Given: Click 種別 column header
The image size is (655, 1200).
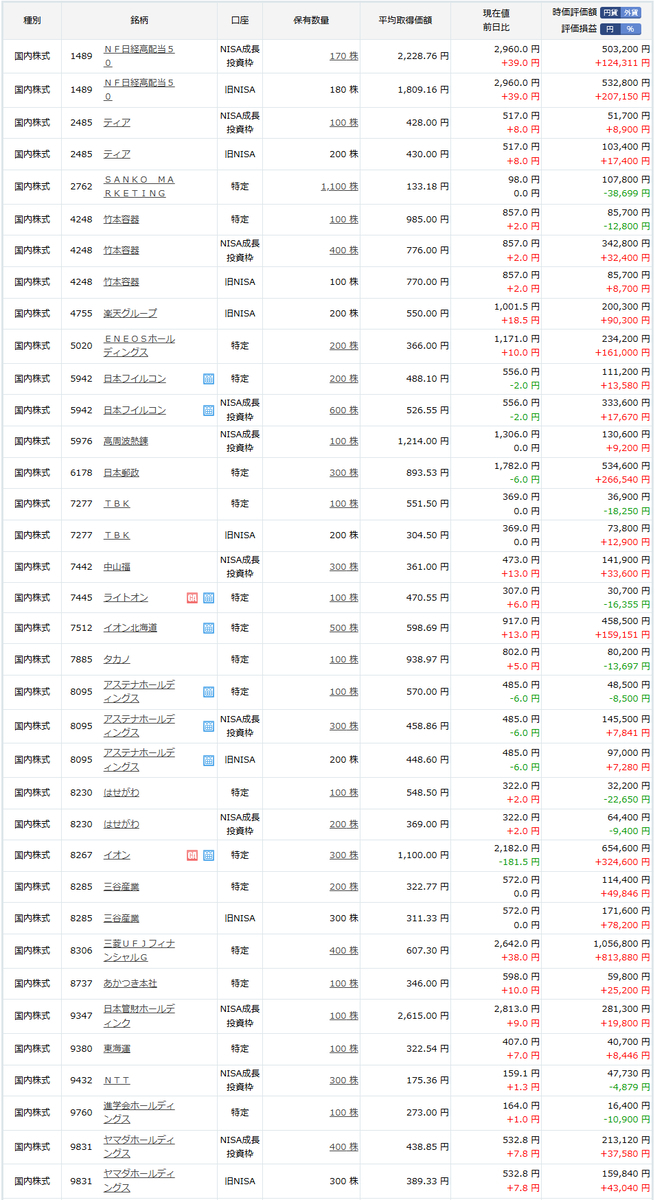Looking at the screenshot, I should coord(32,20).
